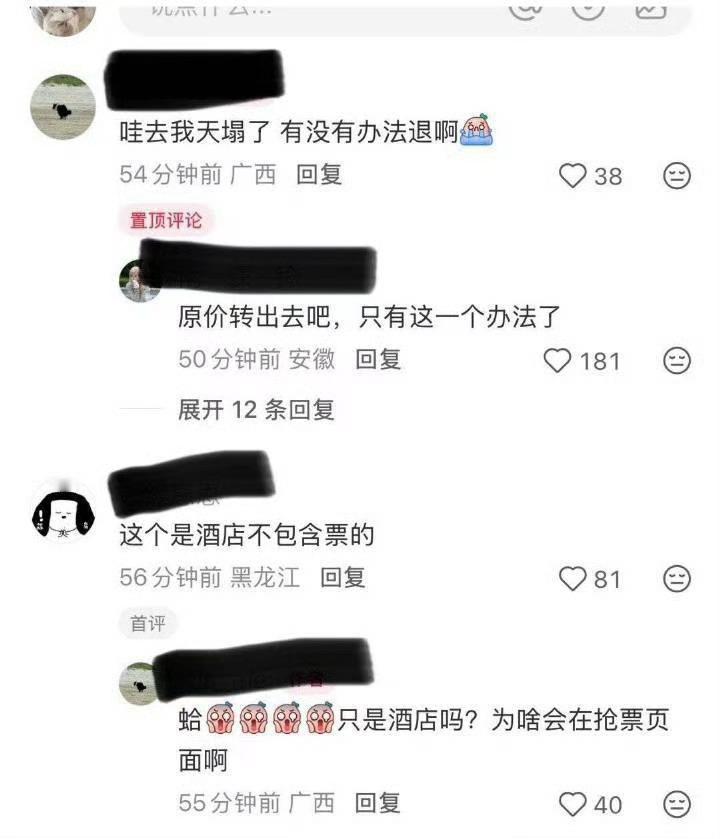Open the dog-on-grass avatar profile

[63, 106]
